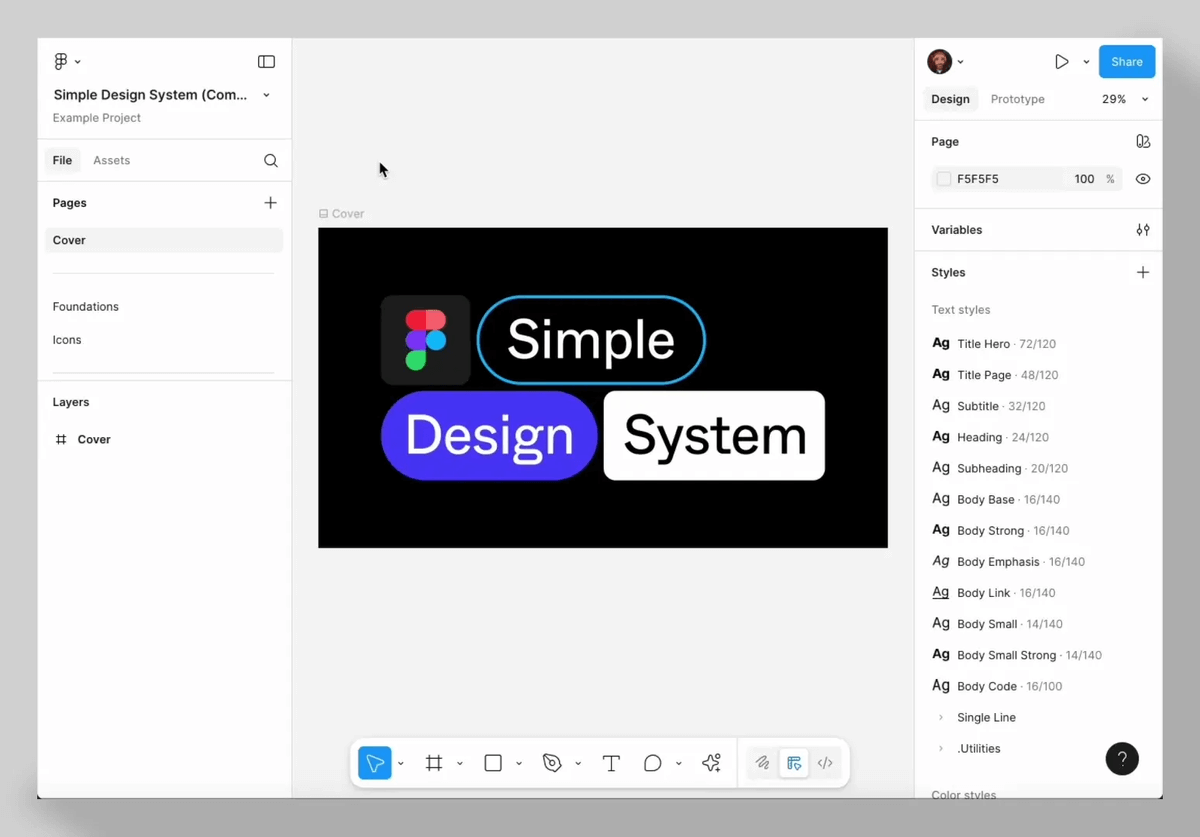Click the F5F5F5 page color swatch
The height and width of the screenshot is (837, 1200).
pyautogui.click(x=944, y=179)
